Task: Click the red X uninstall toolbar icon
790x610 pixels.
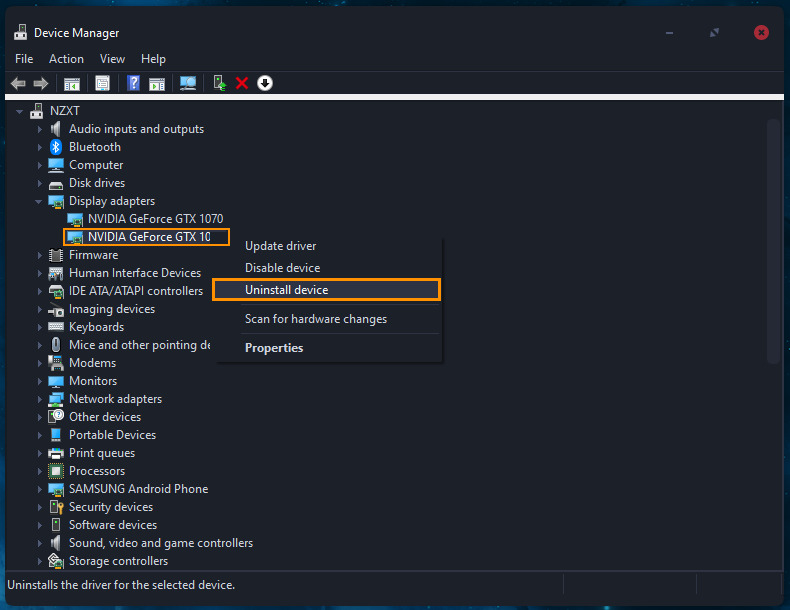Action: (242, 83)
